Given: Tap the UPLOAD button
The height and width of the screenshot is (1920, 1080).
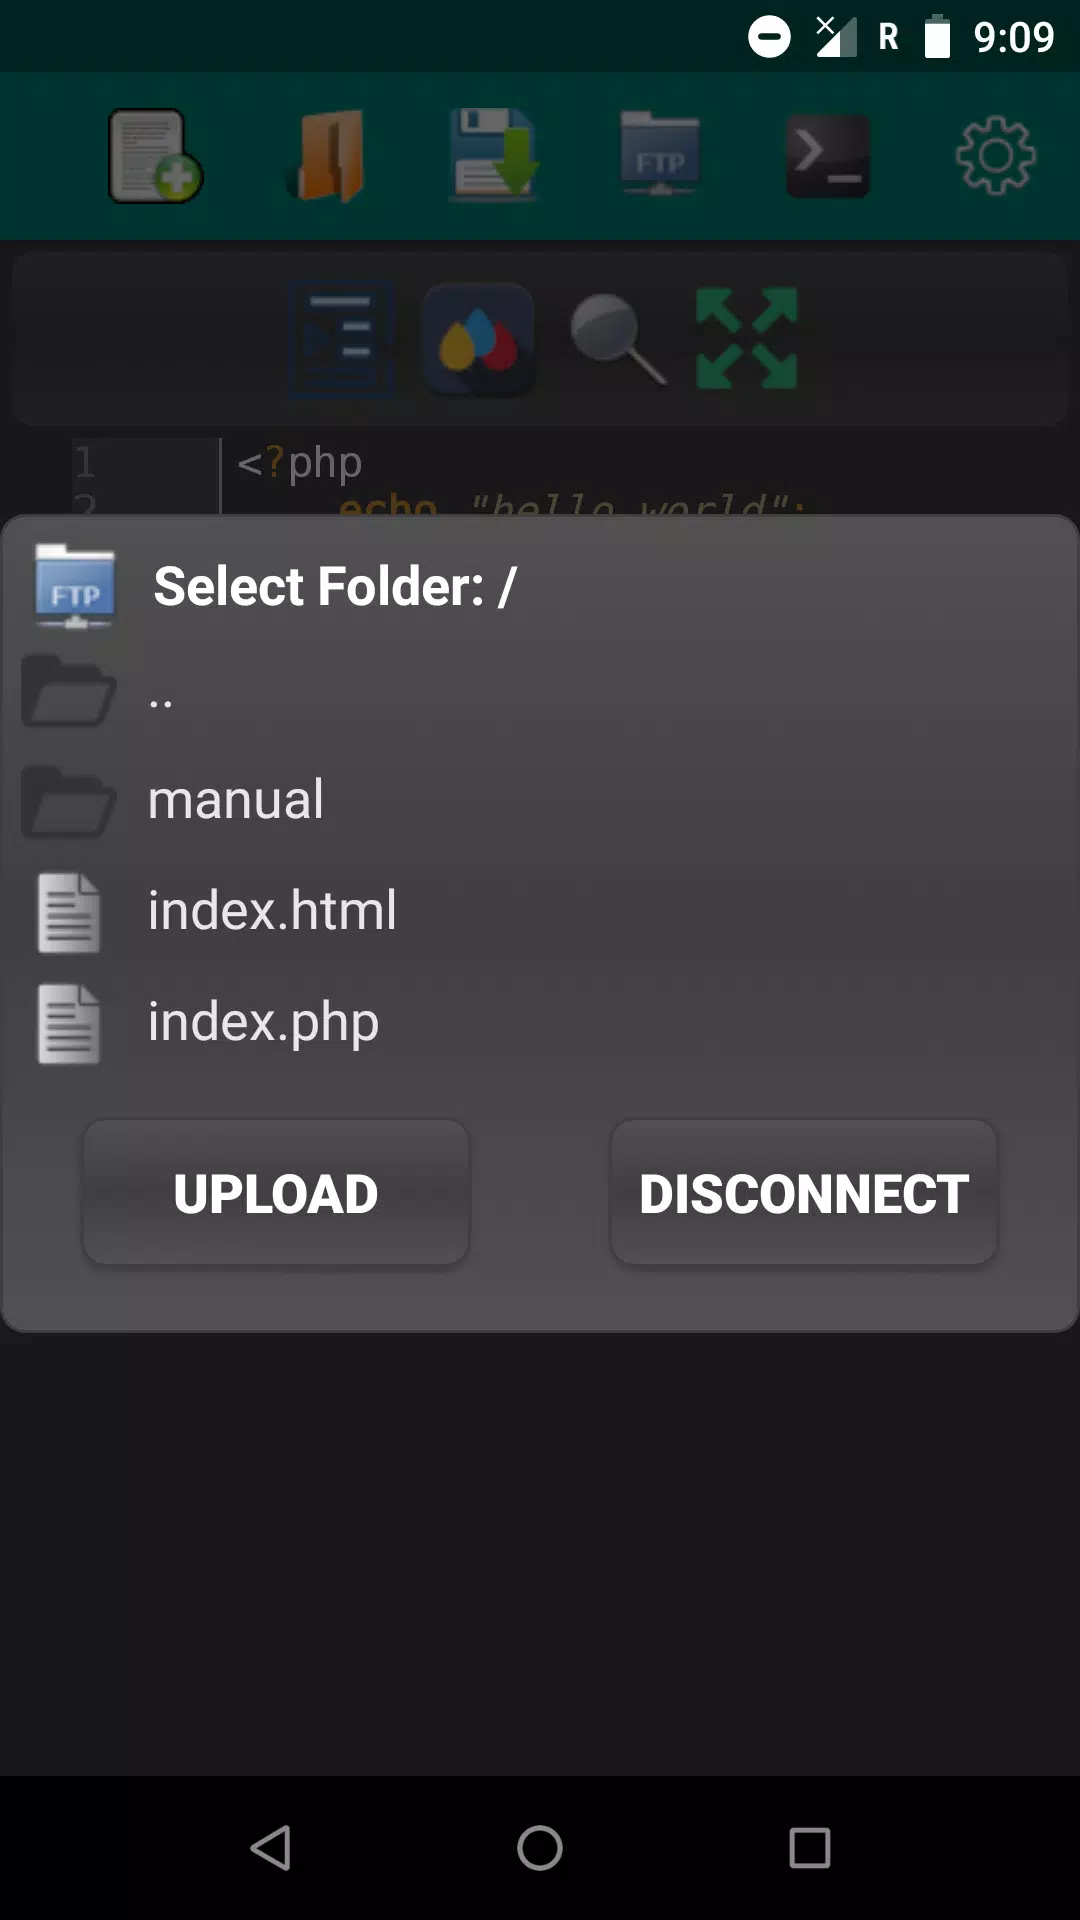Looking at the screenshot, I should coord(276,1192).
